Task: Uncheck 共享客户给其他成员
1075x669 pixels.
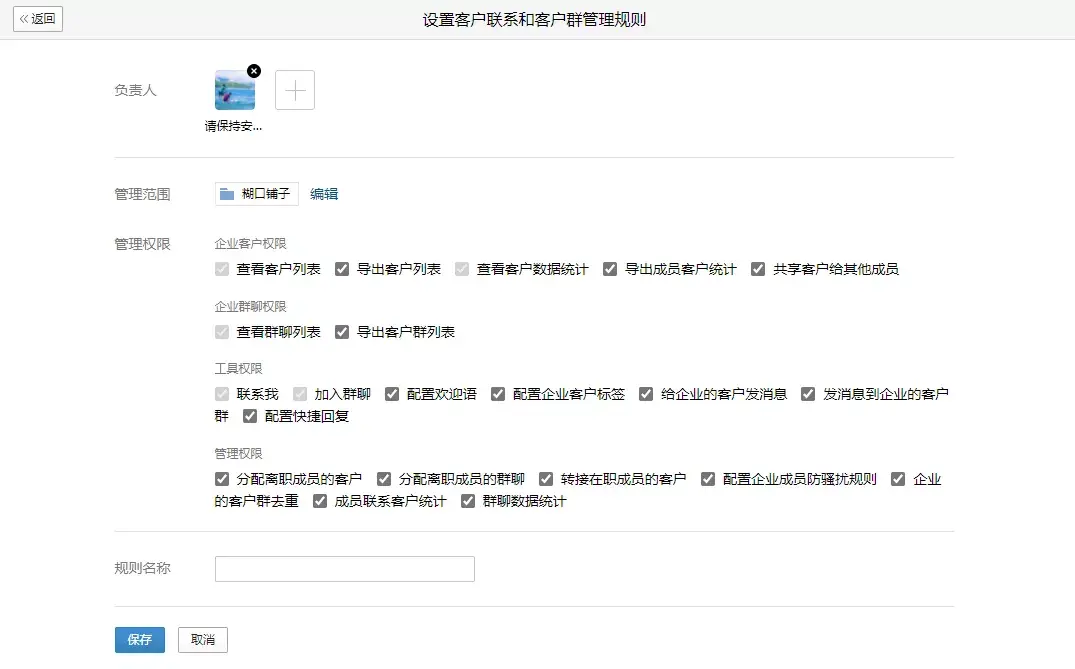Action: 757,268
